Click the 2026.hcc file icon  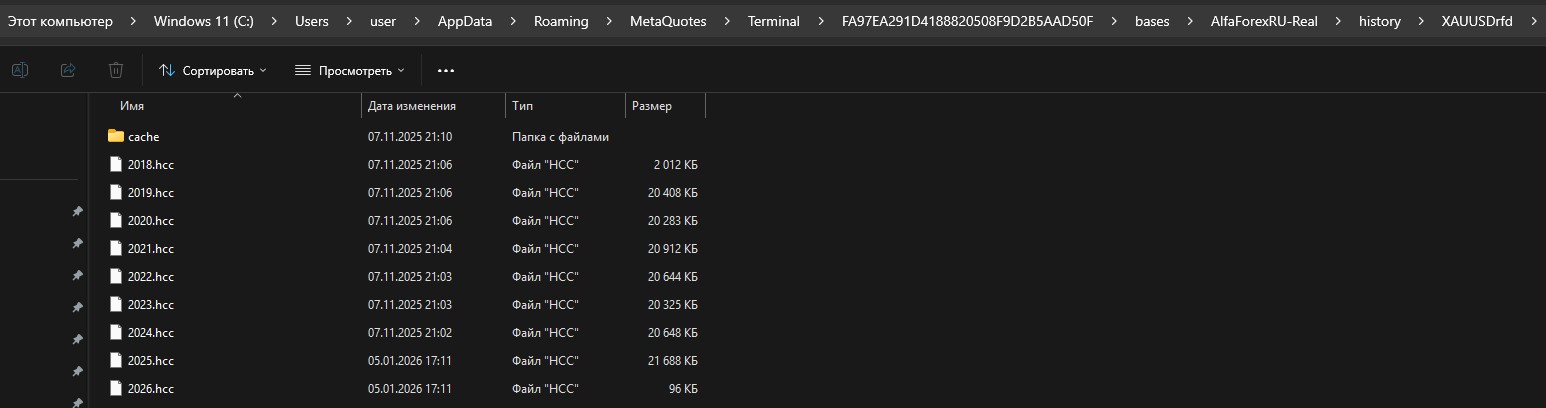116,388
